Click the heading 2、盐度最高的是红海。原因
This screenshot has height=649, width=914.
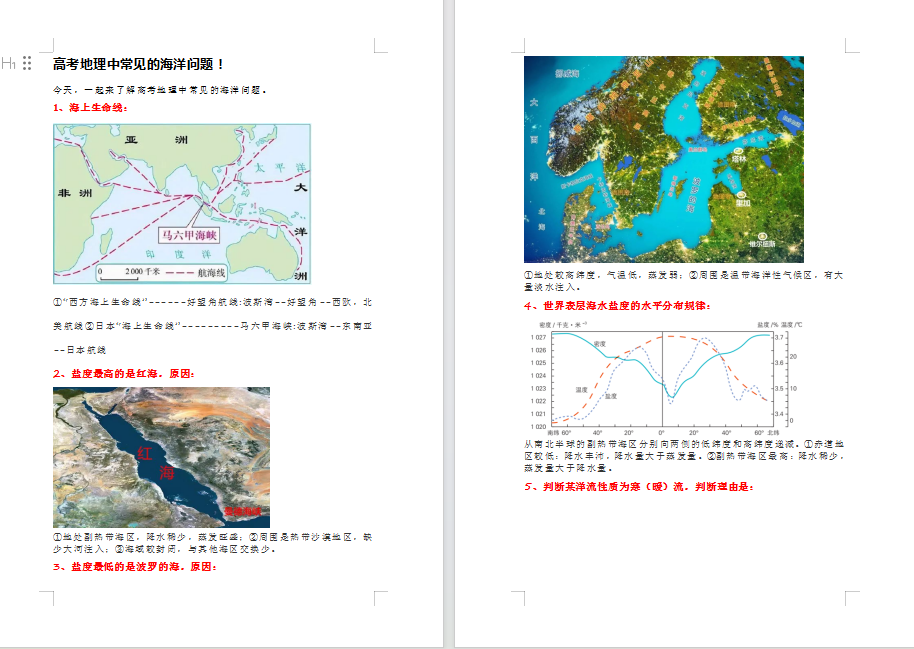tap(124, 374)
